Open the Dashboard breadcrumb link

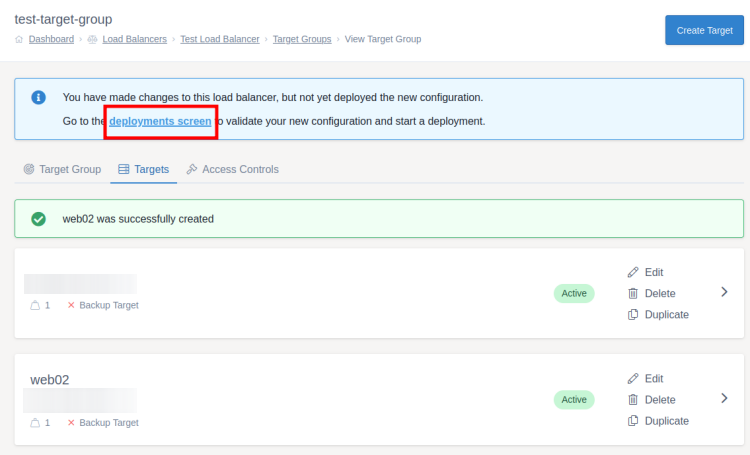[x=51, y=39]
